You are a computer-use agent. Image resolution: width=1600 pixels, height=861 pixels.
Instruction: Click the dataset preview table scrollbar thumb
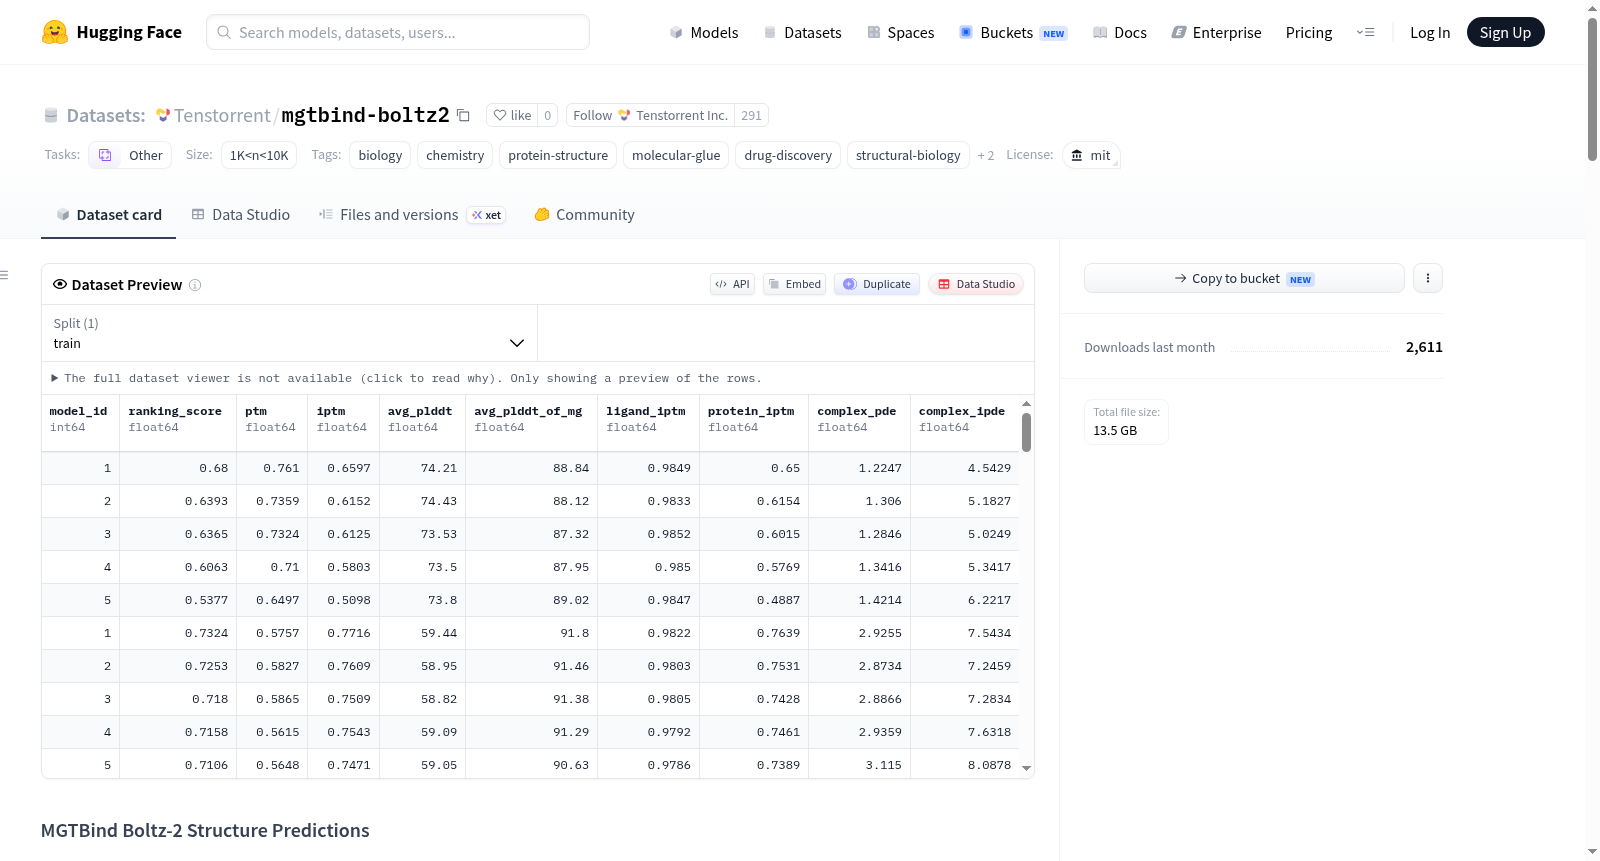coord(1026,432)
